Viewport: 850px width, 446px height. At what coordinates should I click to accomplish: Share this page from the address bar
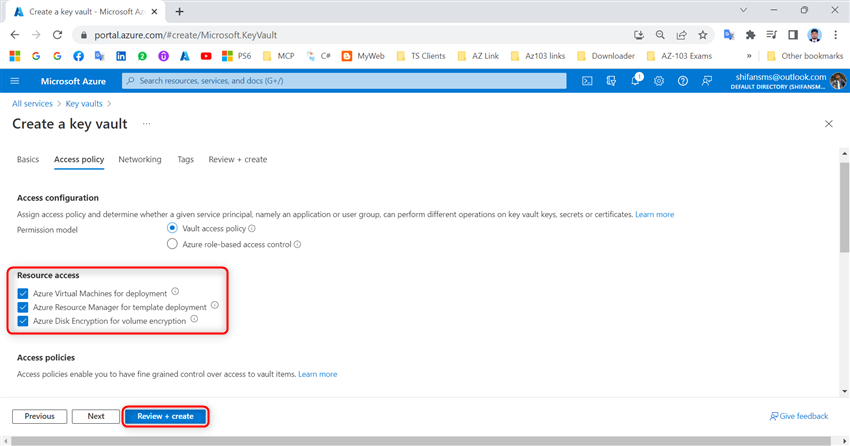681,35
